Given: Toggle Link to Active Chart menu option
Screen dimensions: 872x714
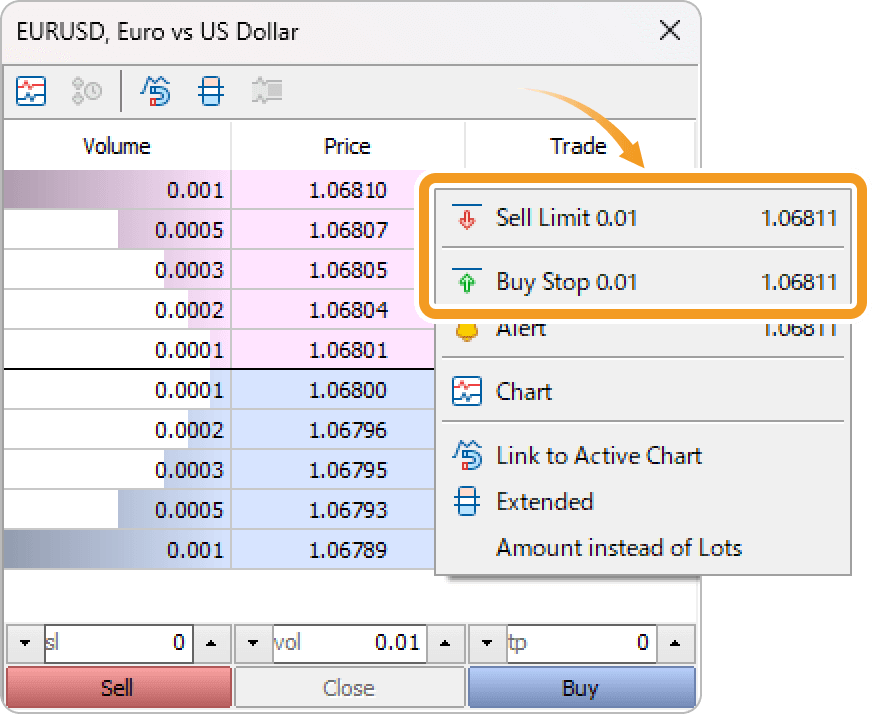Looking at the screenshot, I should tap(600, 456).
